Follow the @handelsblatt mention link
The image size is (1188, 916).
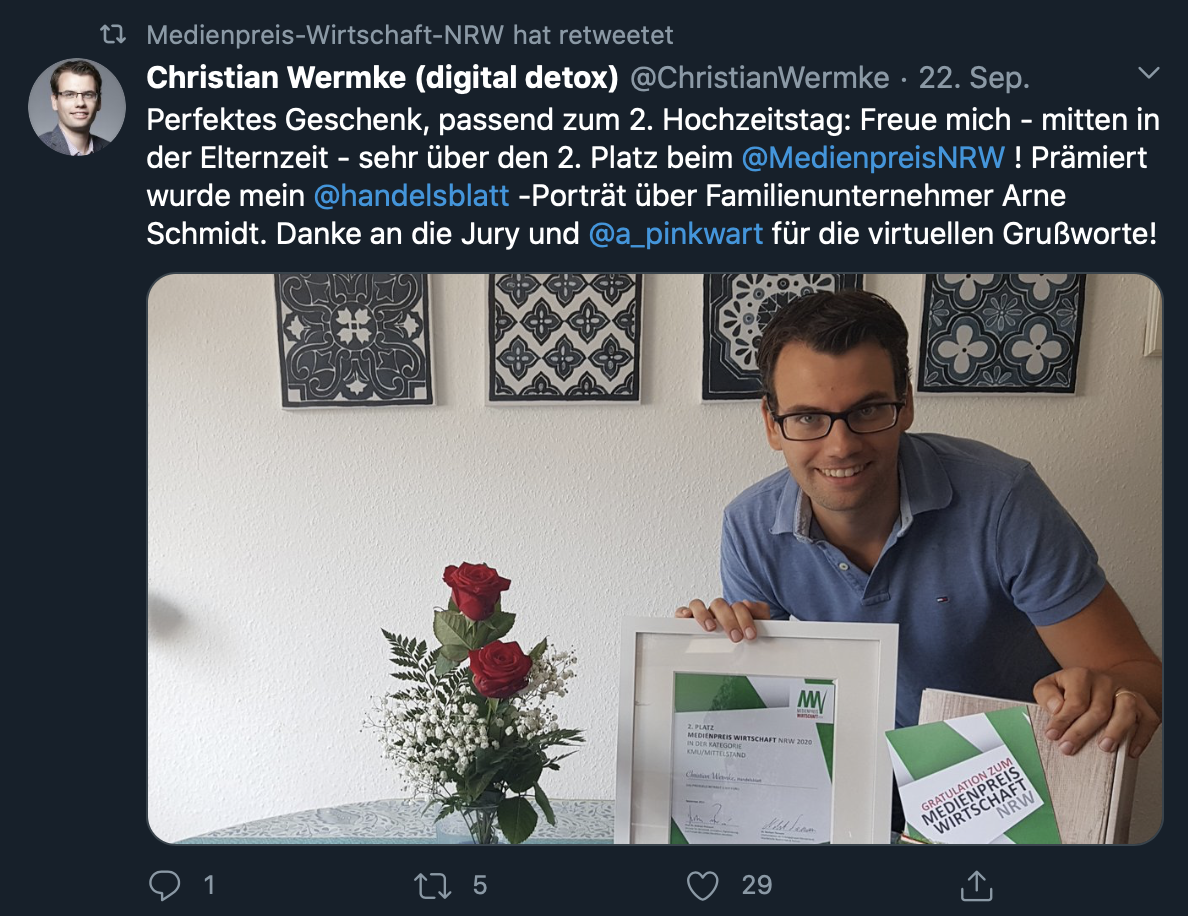pyautogui.click(x=411, y=195)
